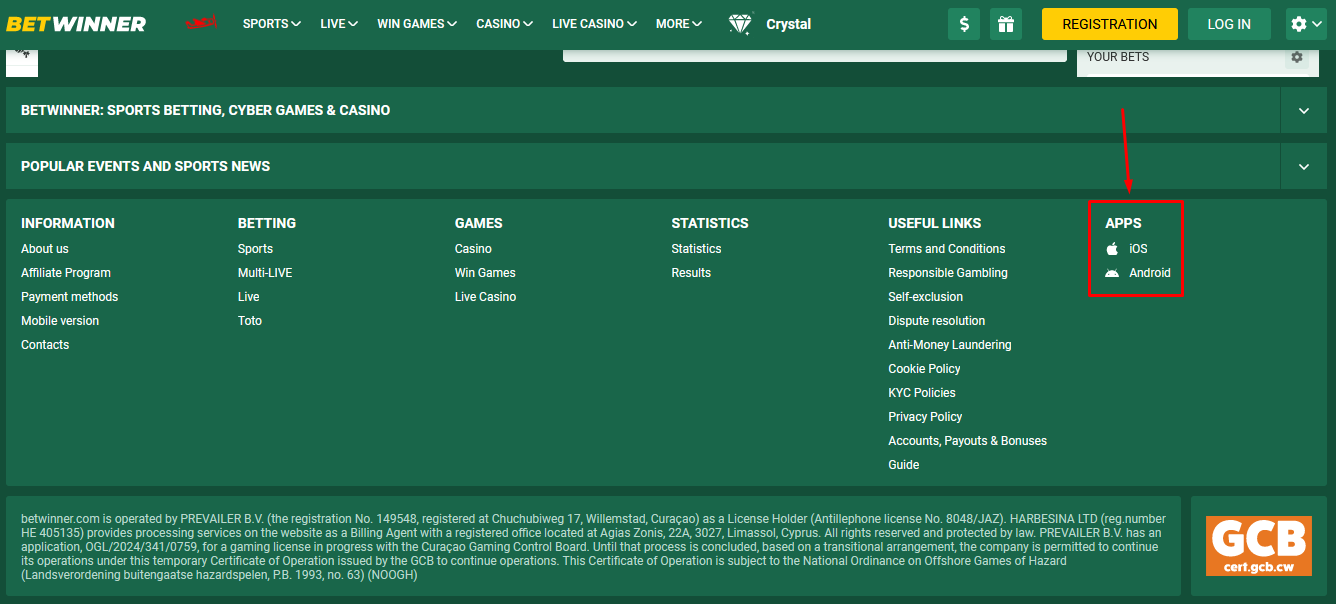The image size is (1336, 604).
Task: Open the More dropdown menu
Action: coord(679,24)
